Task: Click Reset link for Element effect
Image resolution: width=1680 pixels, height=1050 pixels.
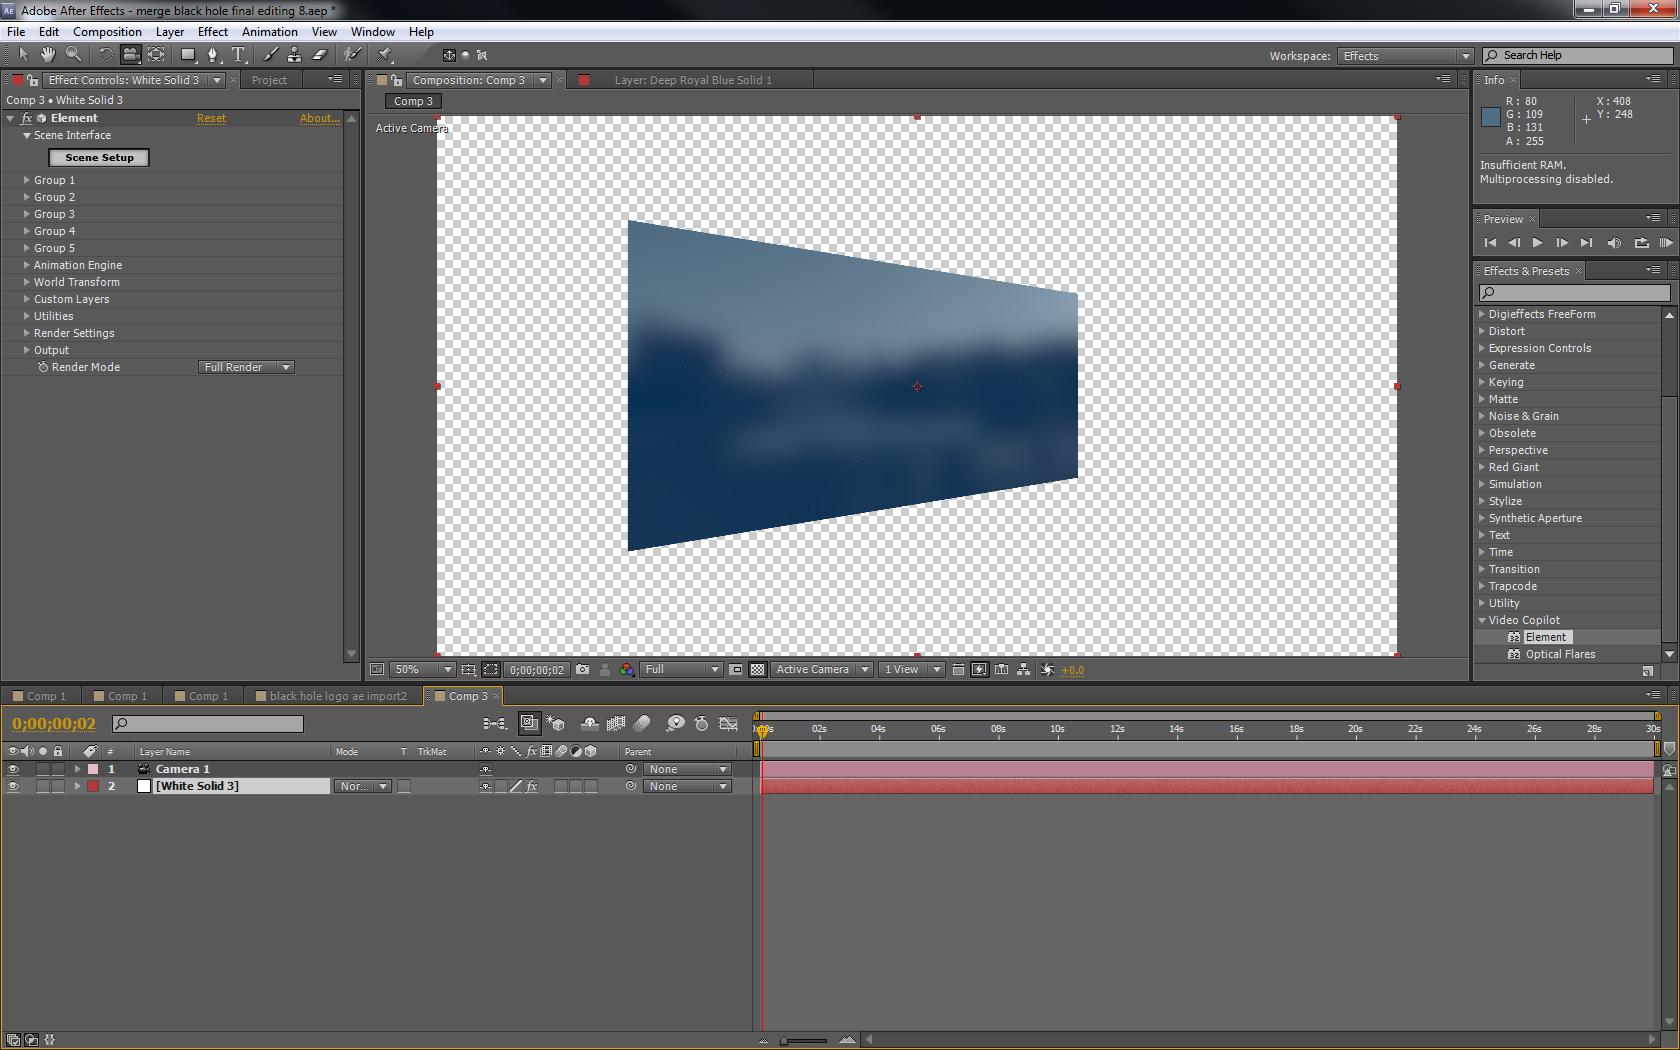Action: pyautogui.click(x=211, y=118)
